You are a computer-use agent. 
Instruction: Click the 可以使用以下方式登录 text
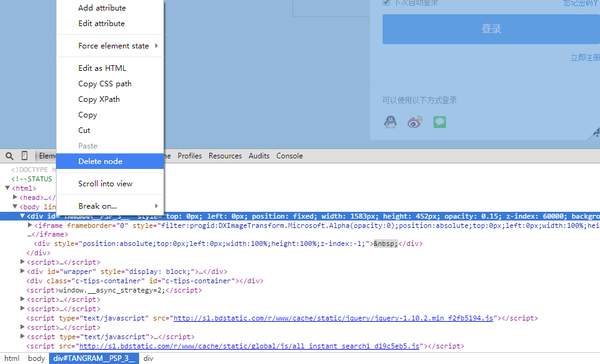point(419,100)
